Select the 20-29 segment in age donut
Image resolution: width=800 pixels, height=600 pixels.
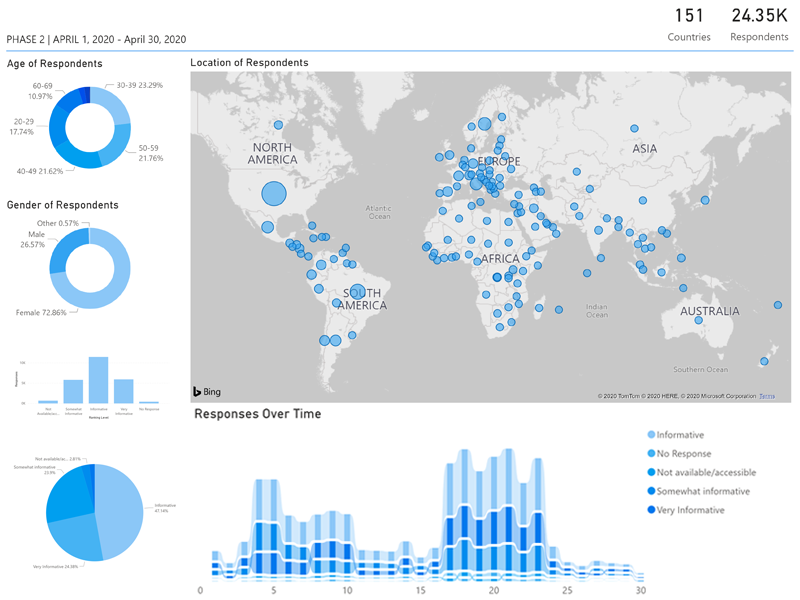tap(56, 128)
